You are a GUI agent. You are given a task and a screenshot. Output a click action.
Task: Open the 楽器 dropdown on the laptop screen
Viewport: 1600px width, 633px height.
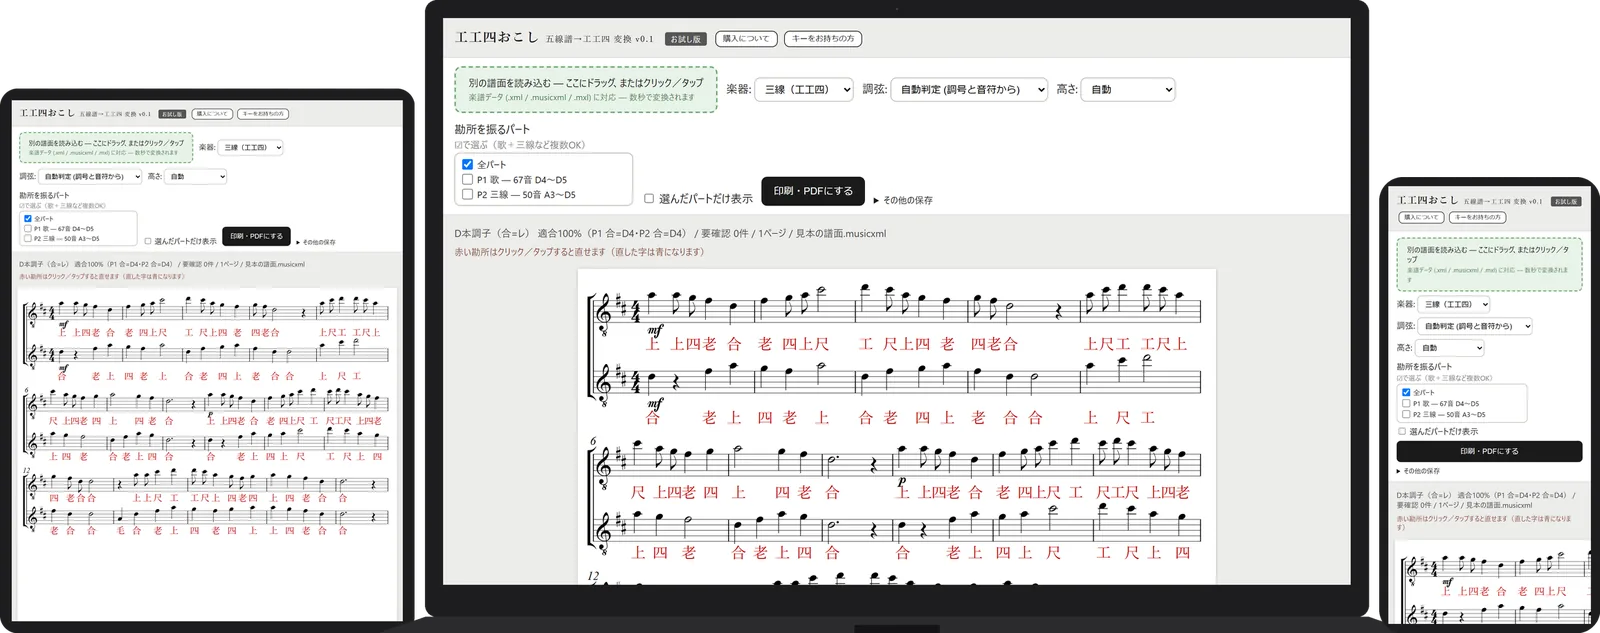pyautogui.click(x=803, y=90)
